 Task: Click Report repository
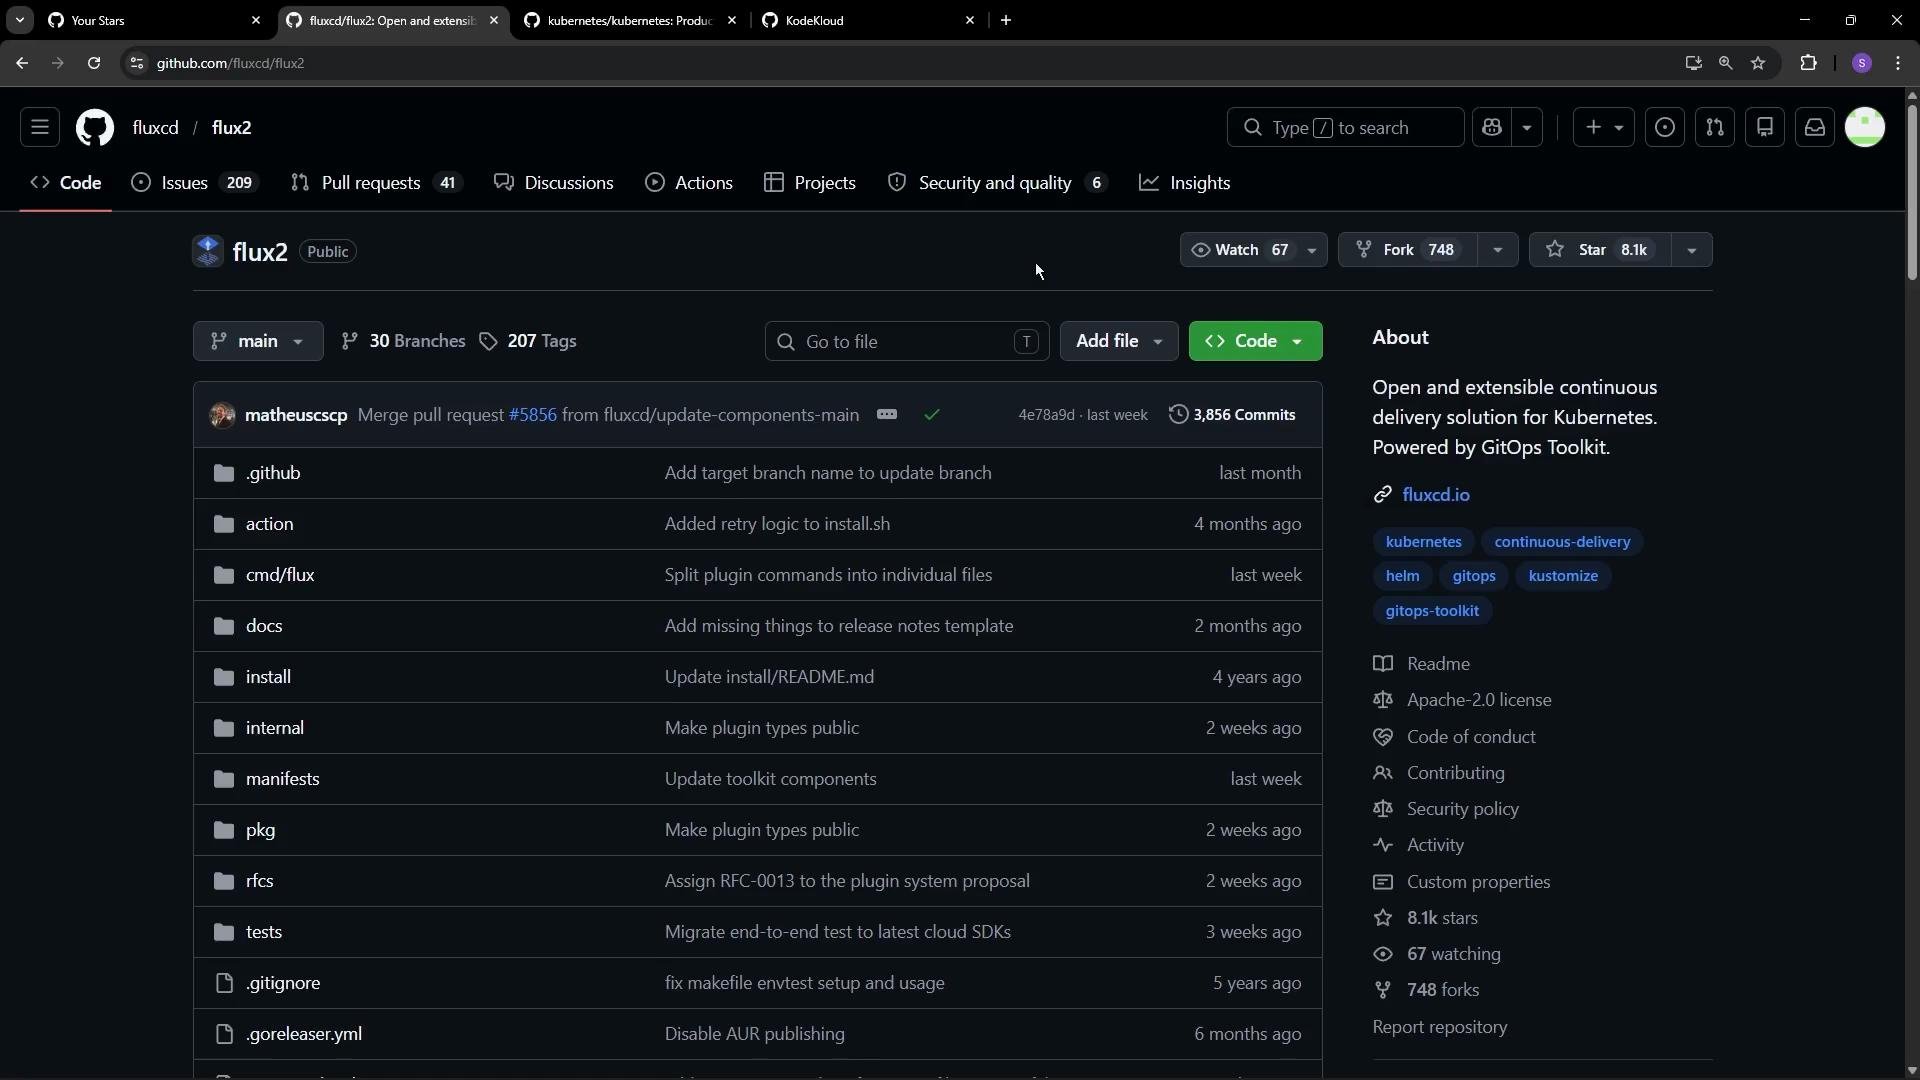[x=1440, y=1027]
